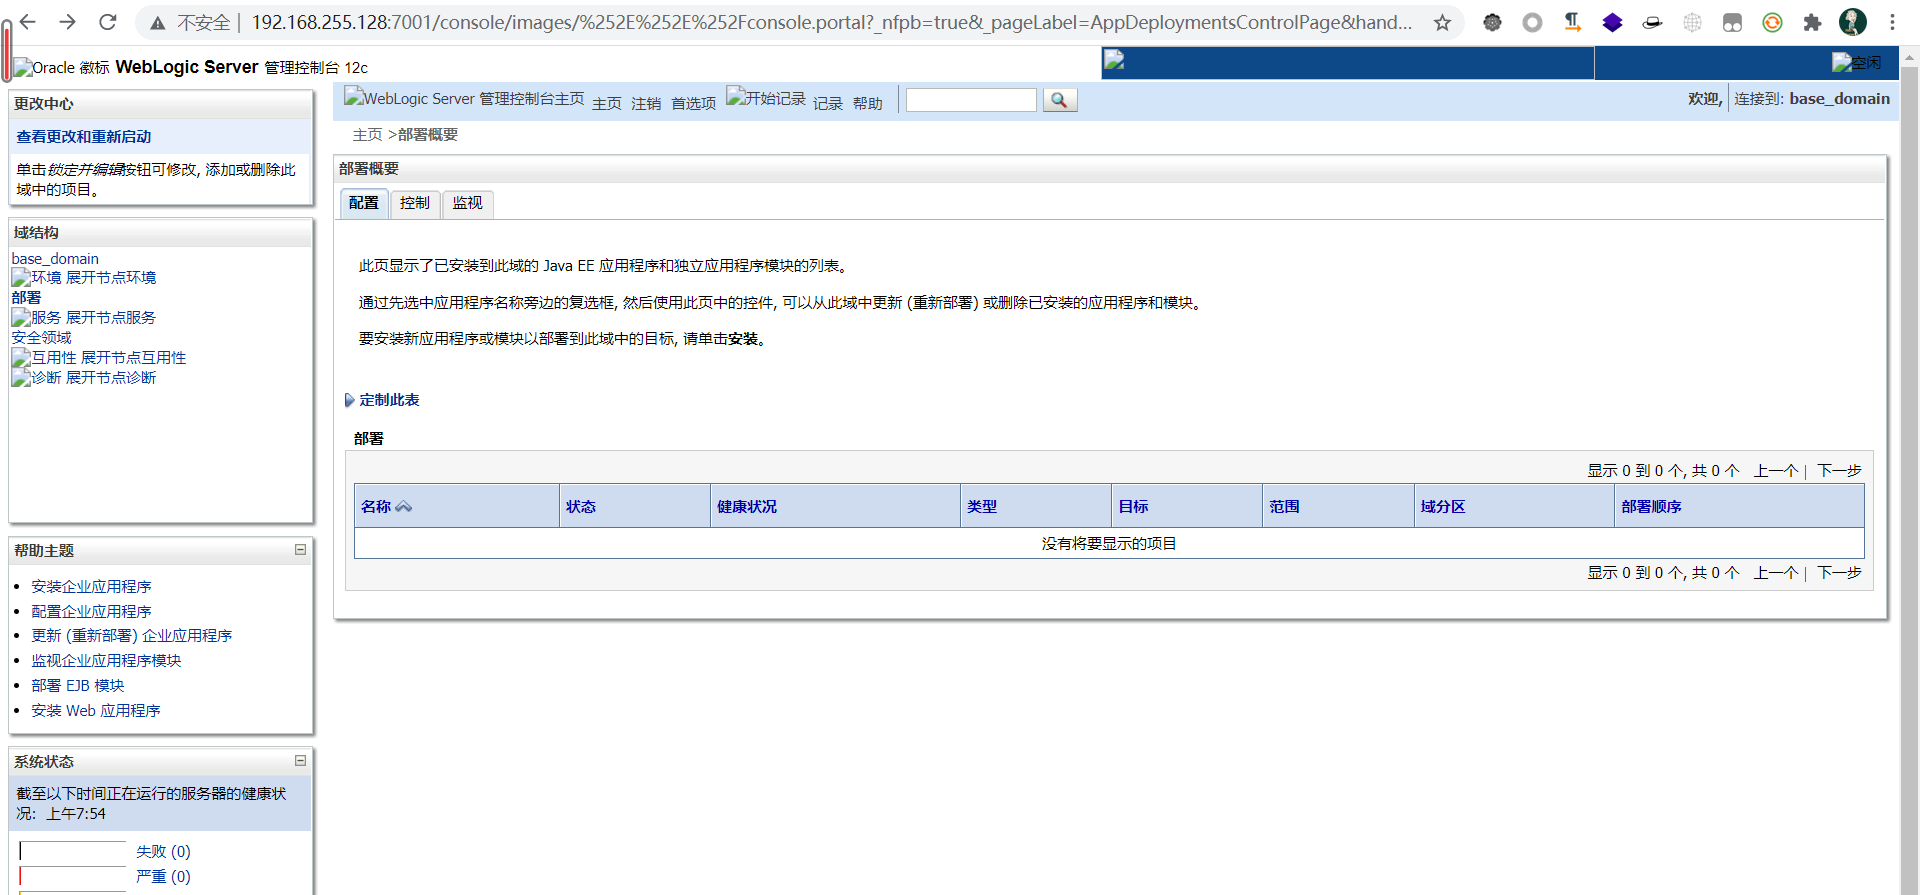
Task: Select base_domain in domain structure
Action: 55,259
